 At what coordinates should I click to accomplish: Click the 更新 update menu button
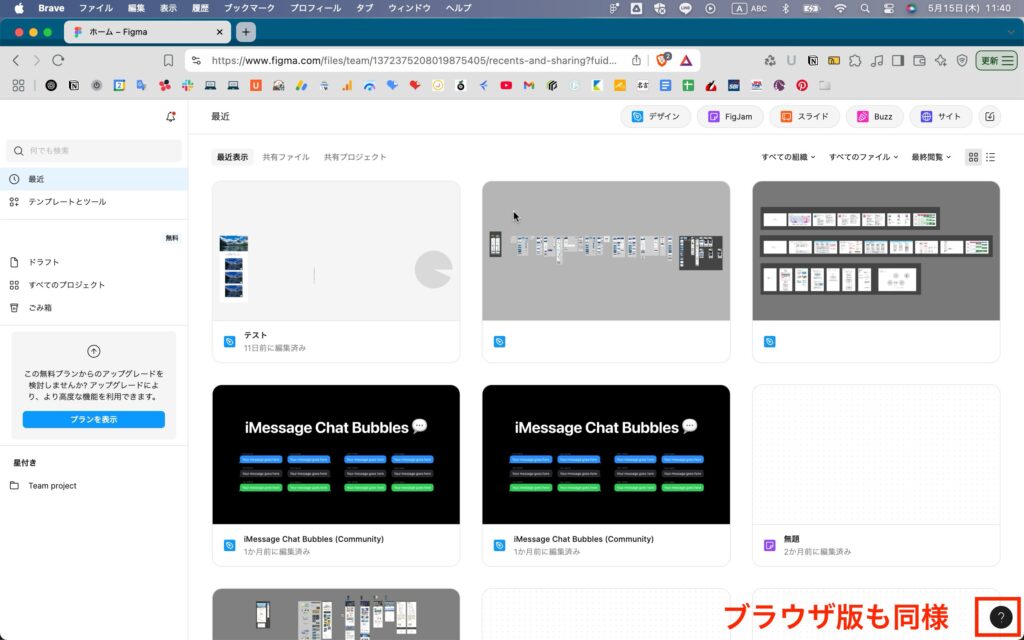pos(997,61)
